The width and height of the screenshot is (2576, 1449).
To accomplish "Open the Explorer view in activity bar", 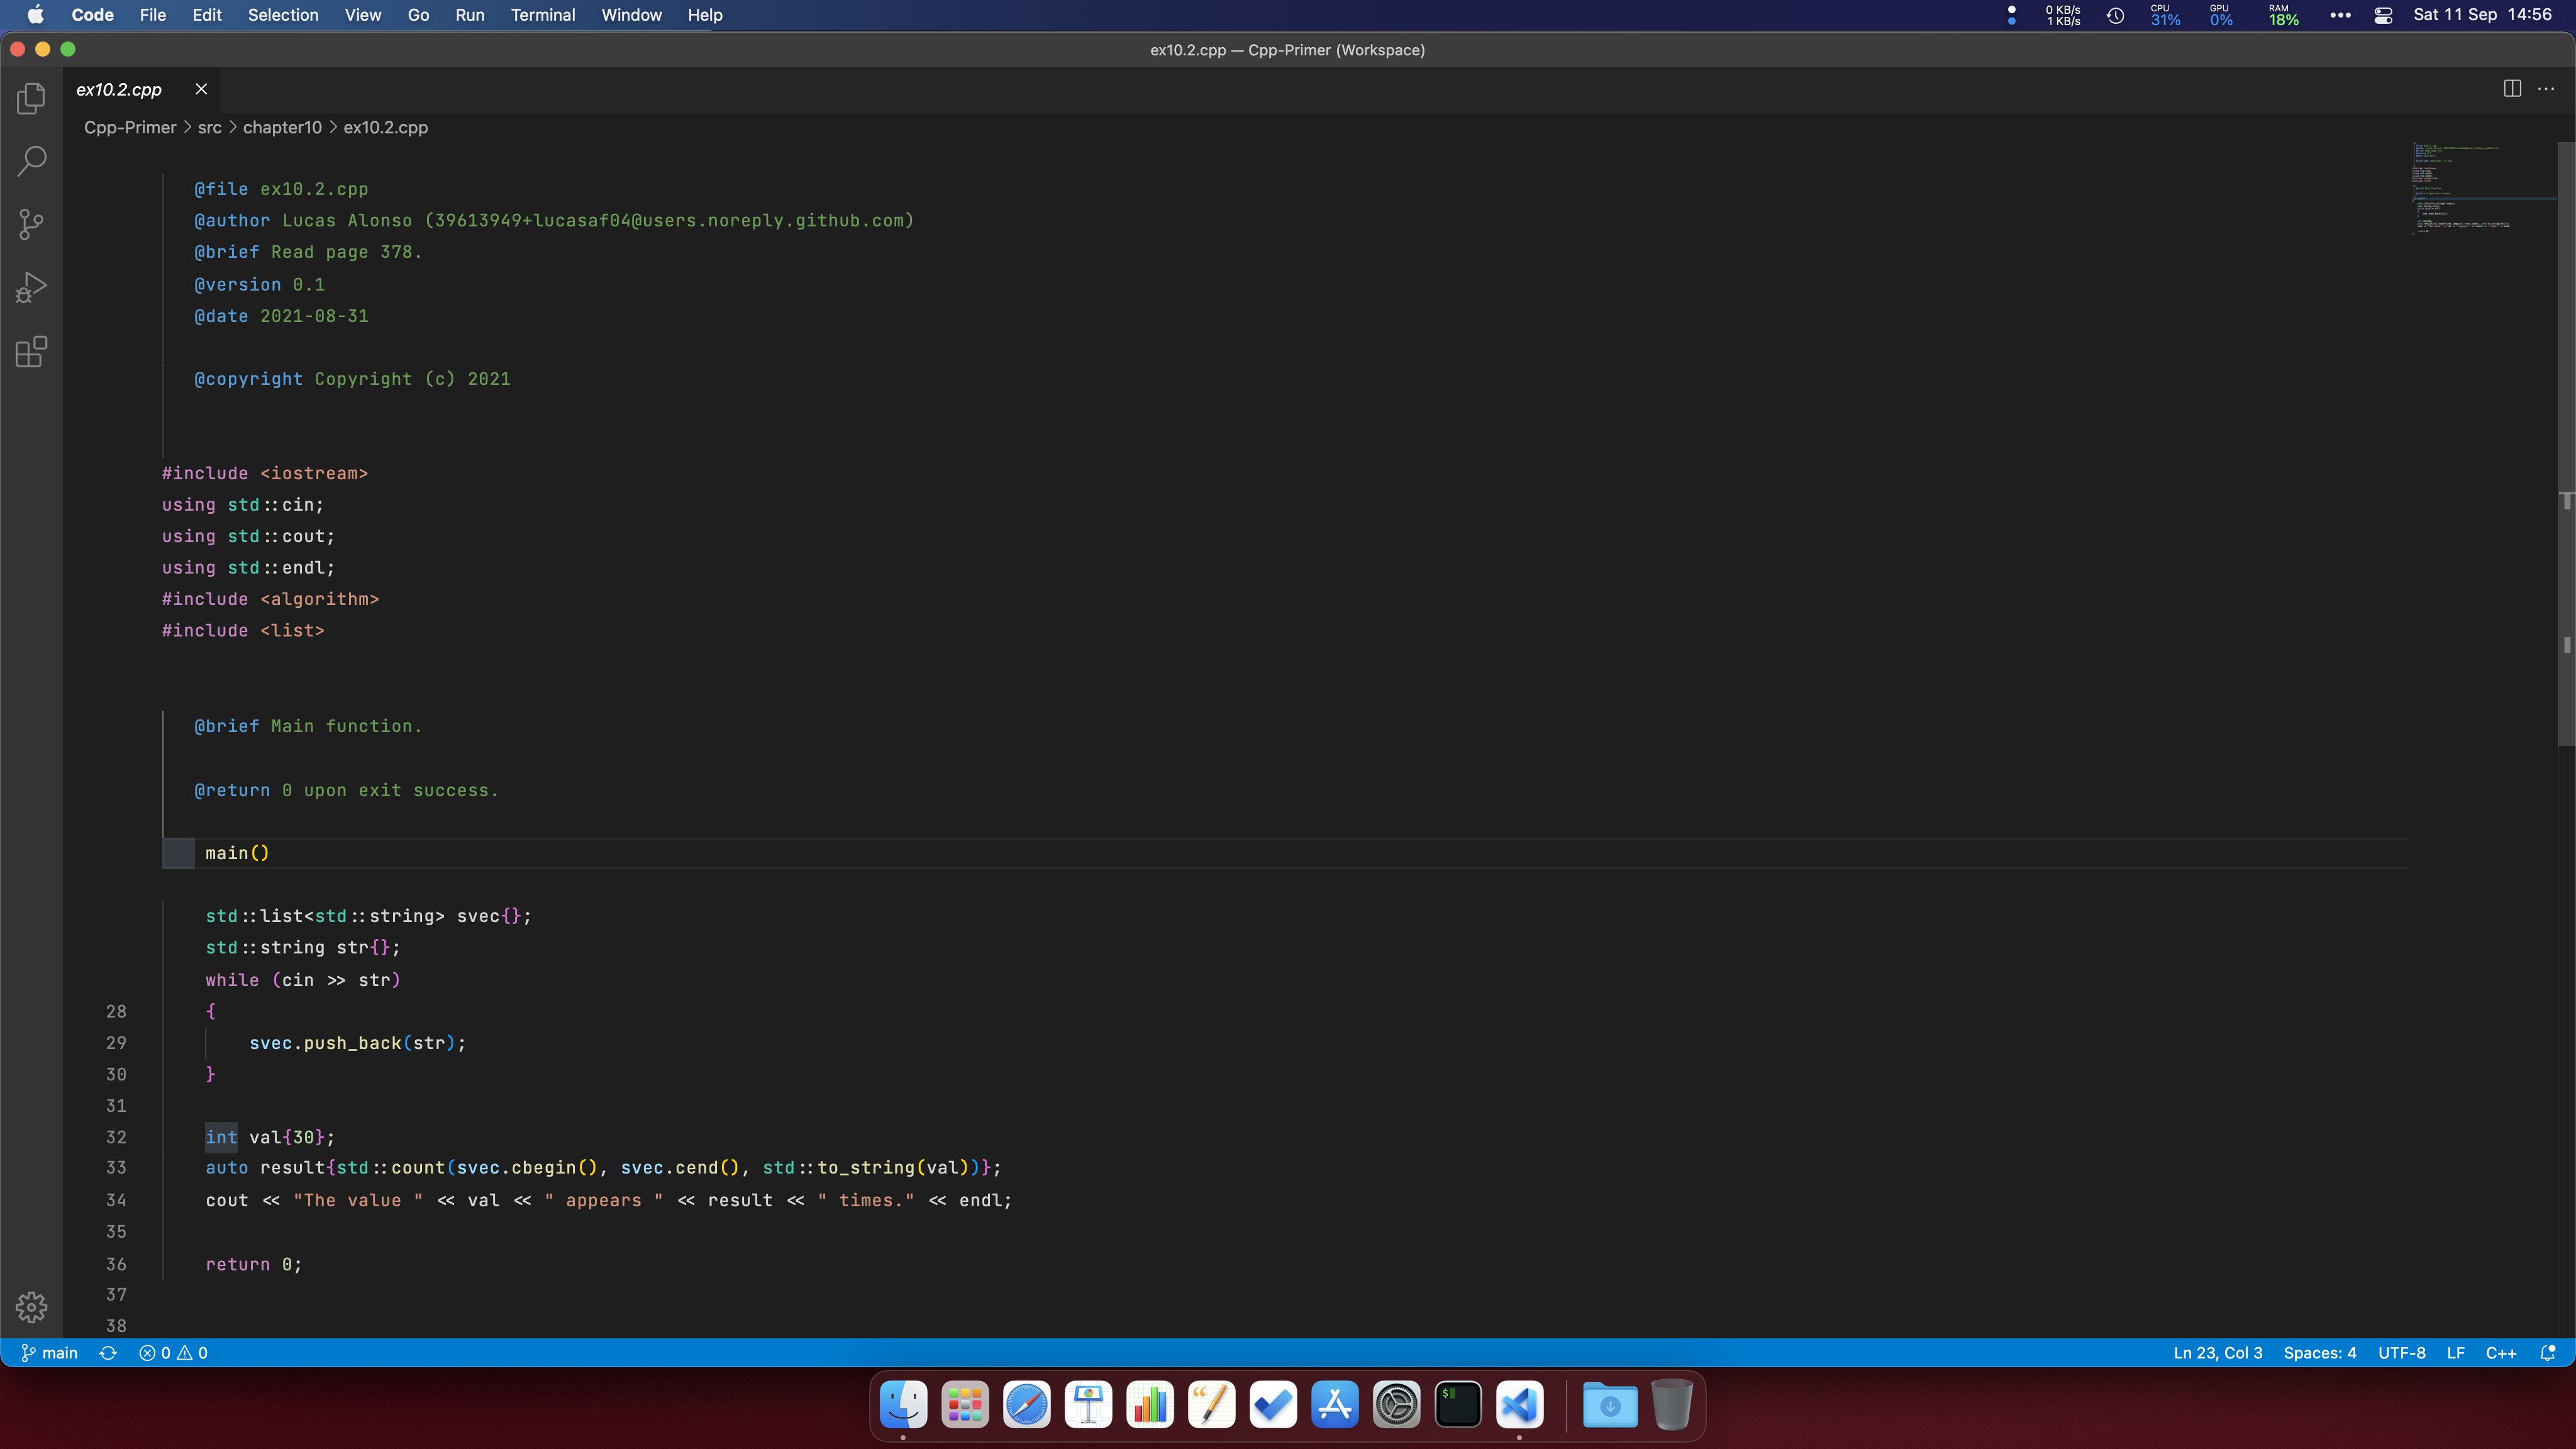I will pyautogui.click(x=31, y=98).
